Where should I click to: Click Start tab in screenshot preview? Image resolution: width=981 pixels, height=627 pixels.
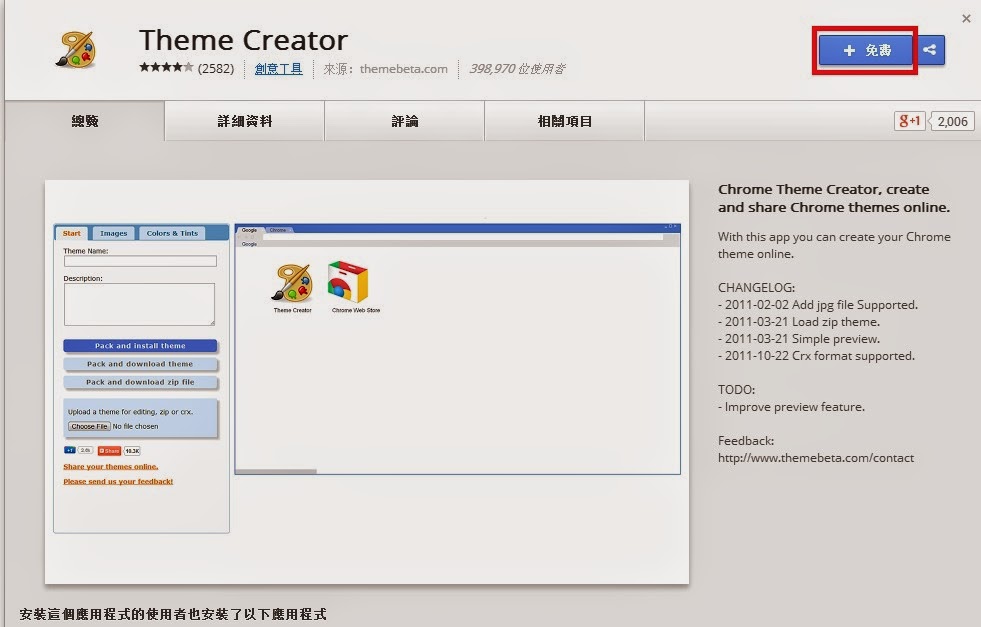tap(71, 233)
